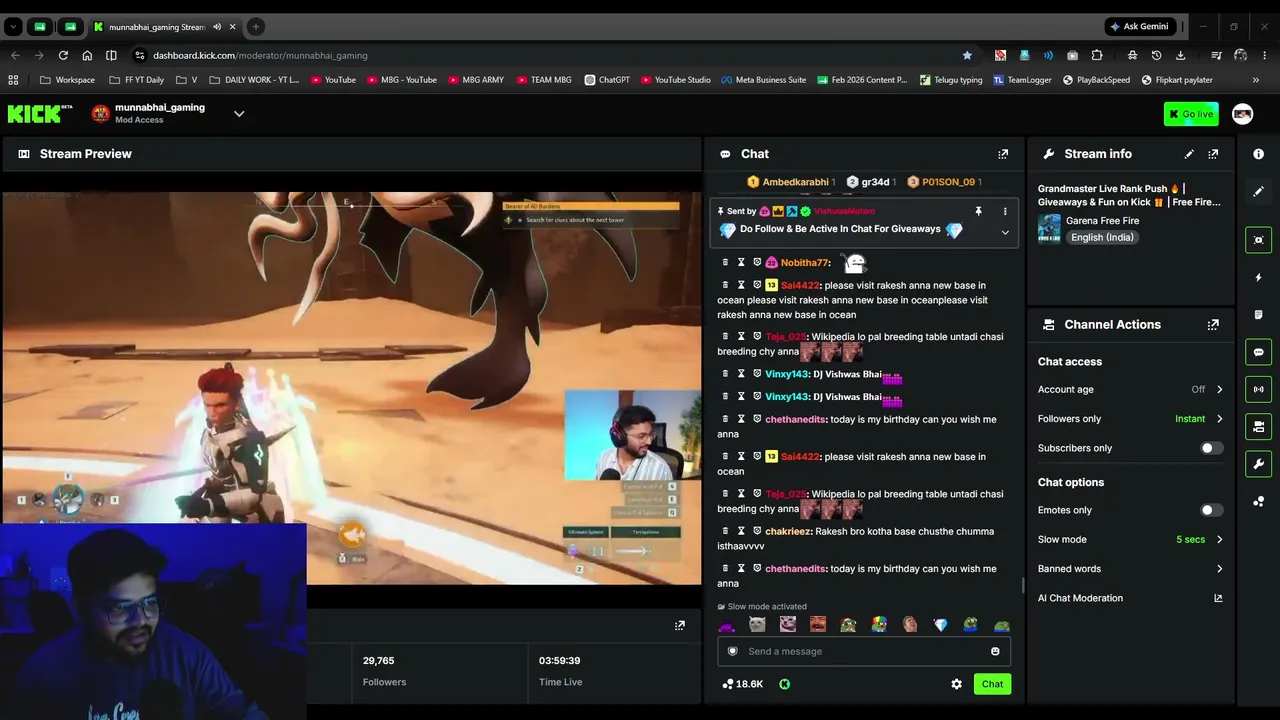1280x720 pixels.
Task: Click the English (India) language tag
Action: (x=1102, y=238)
